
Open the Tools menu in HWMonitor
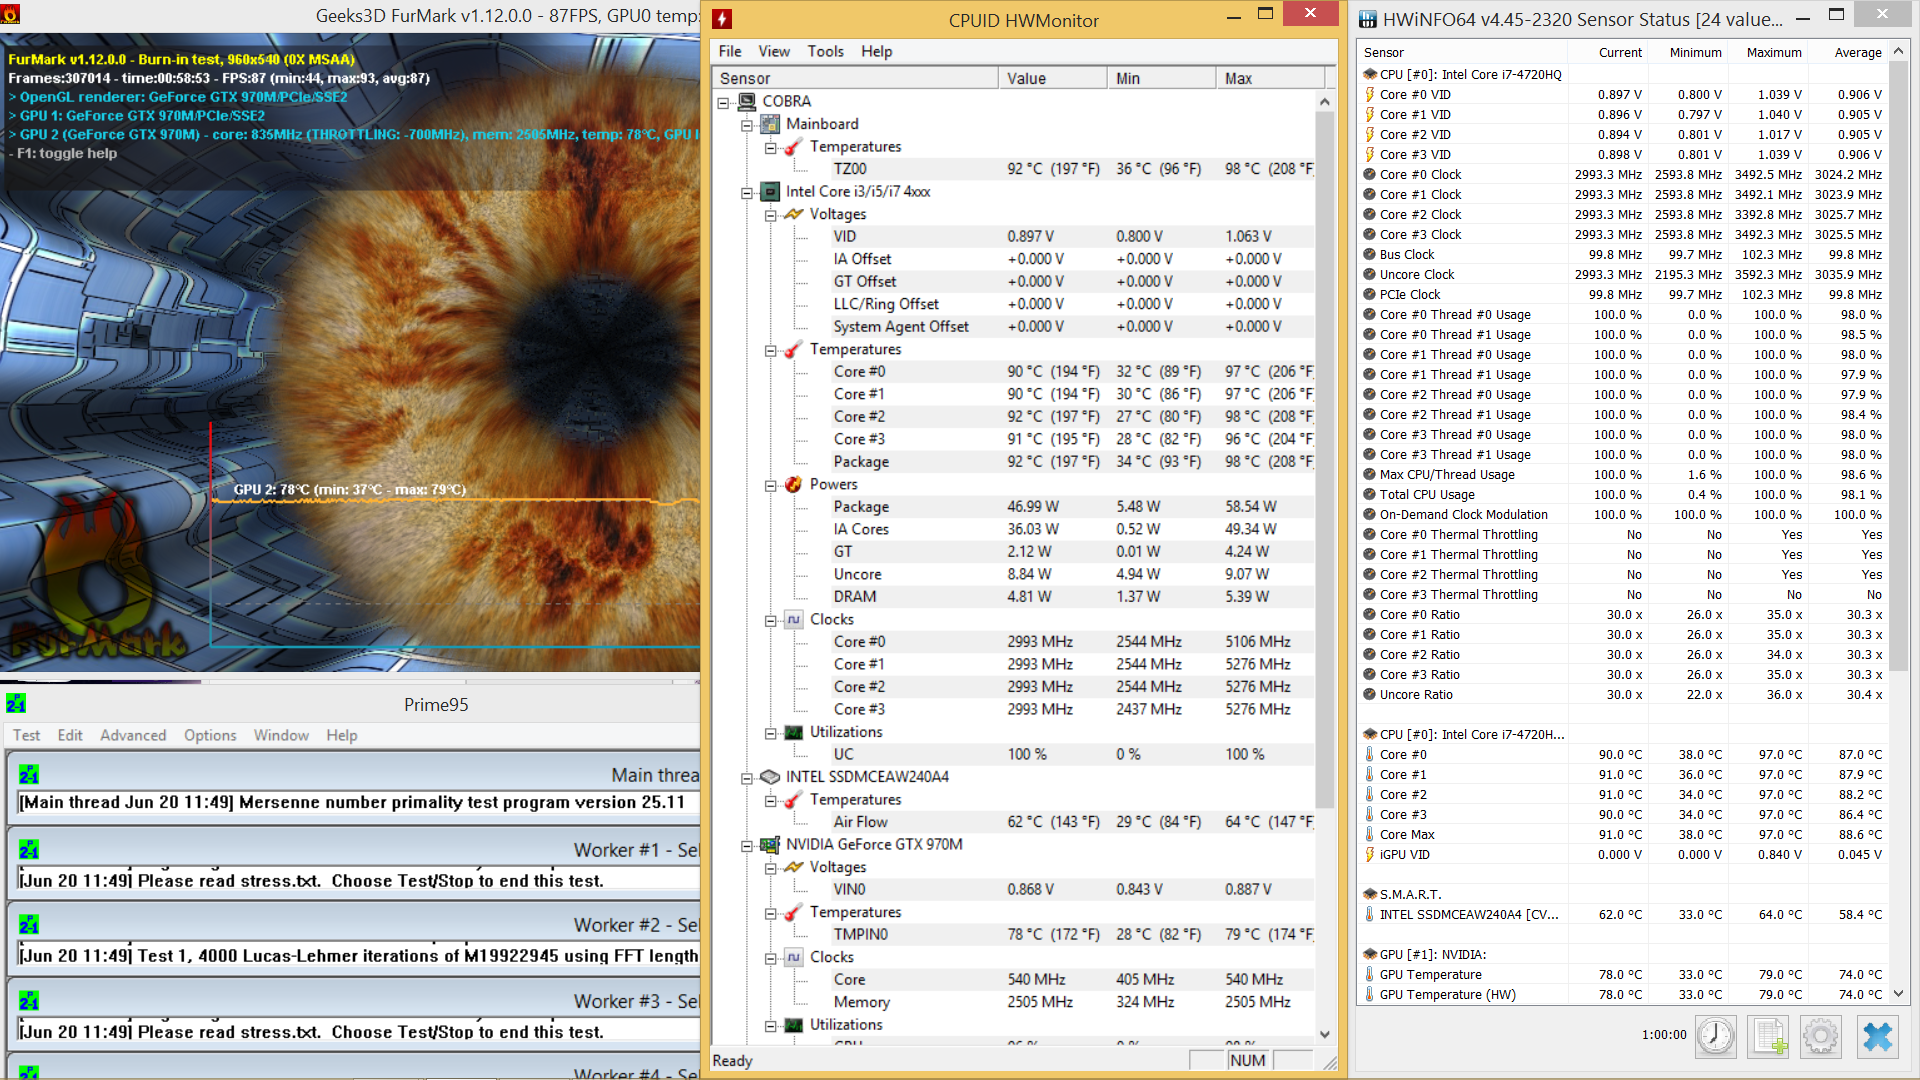tap(825, 51)
